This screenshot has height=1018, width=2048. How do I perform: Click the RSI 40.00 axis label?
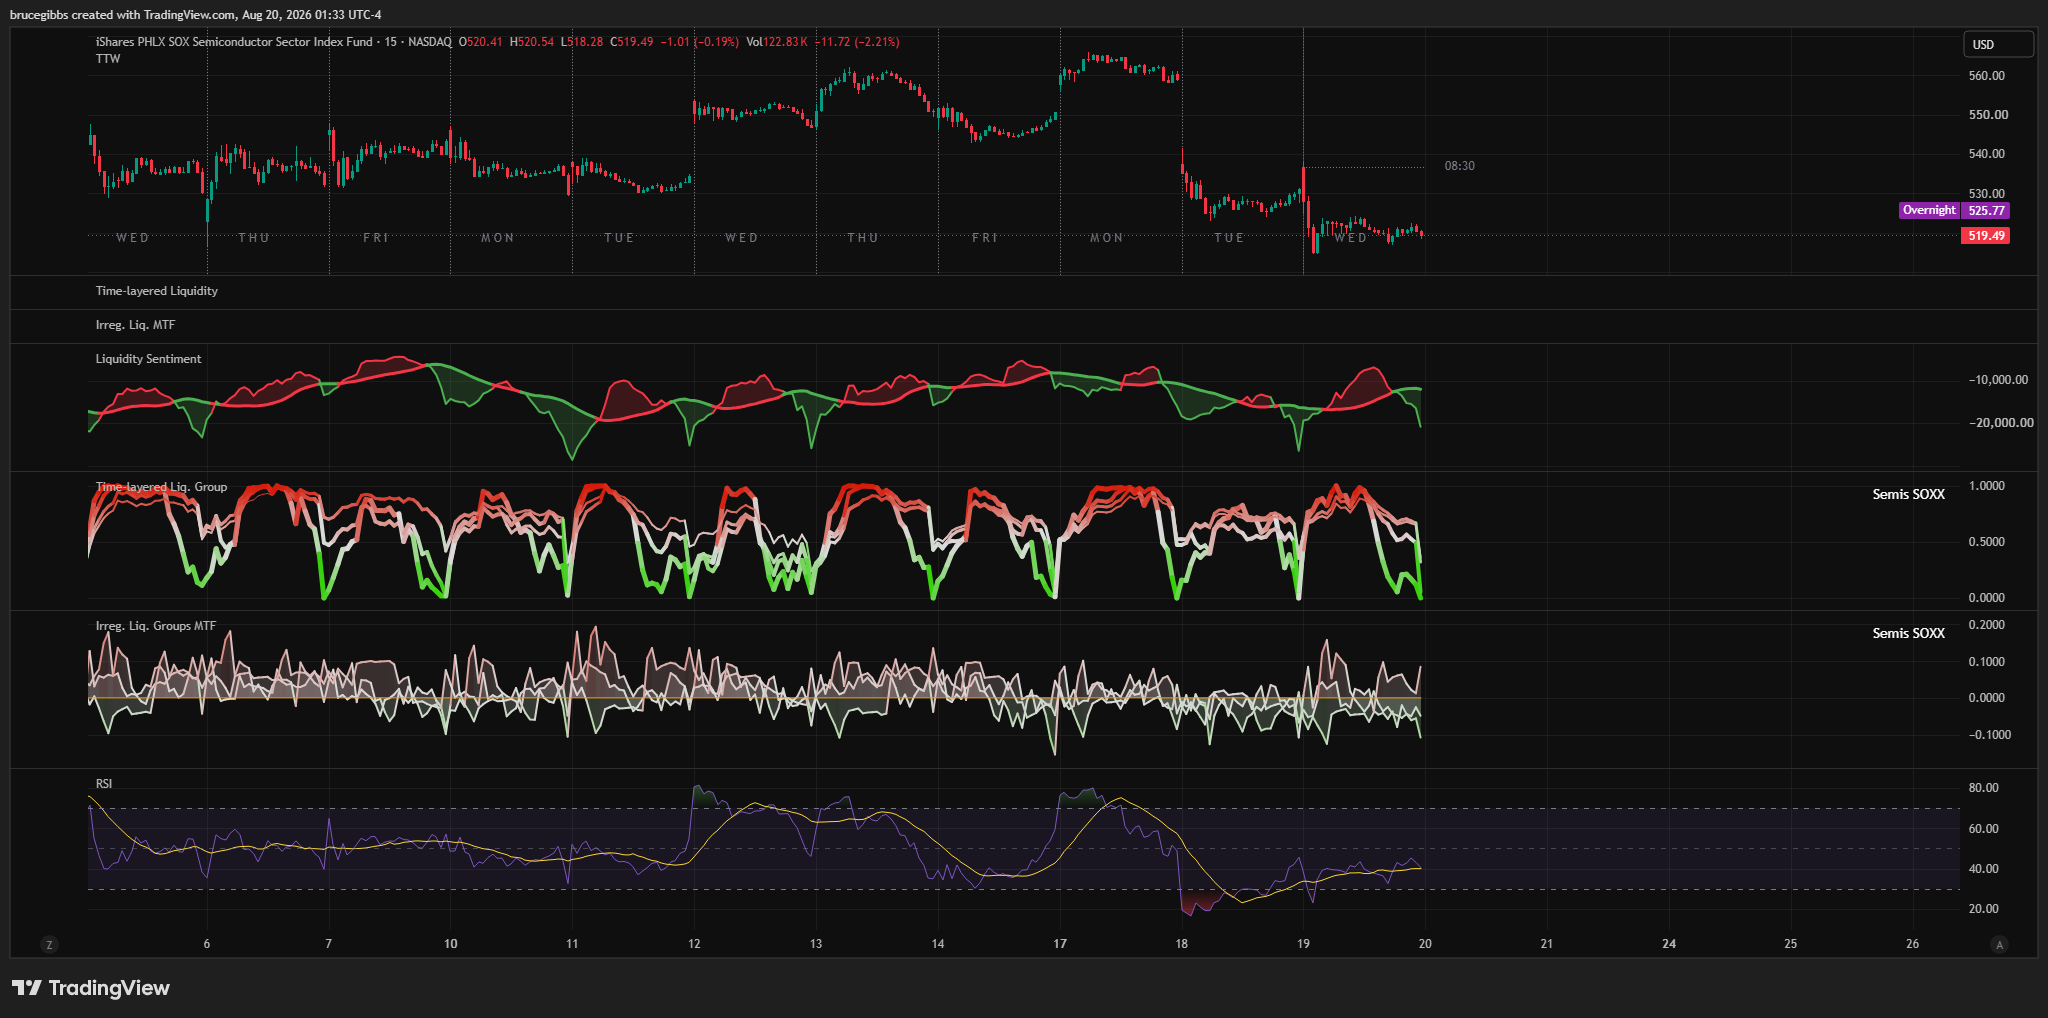(x=1983, y=869)
